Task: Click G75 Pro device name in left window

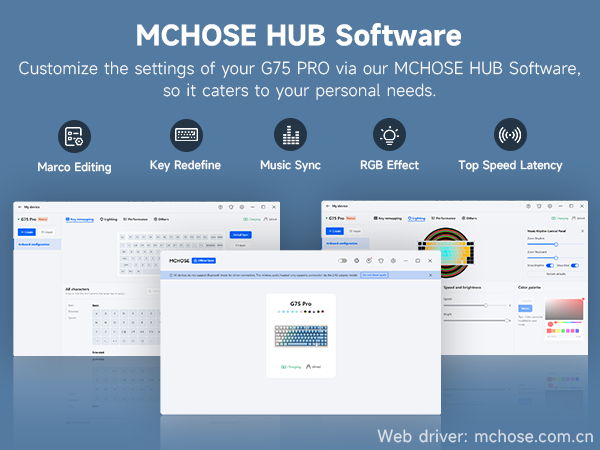Action: click(28, 219)
